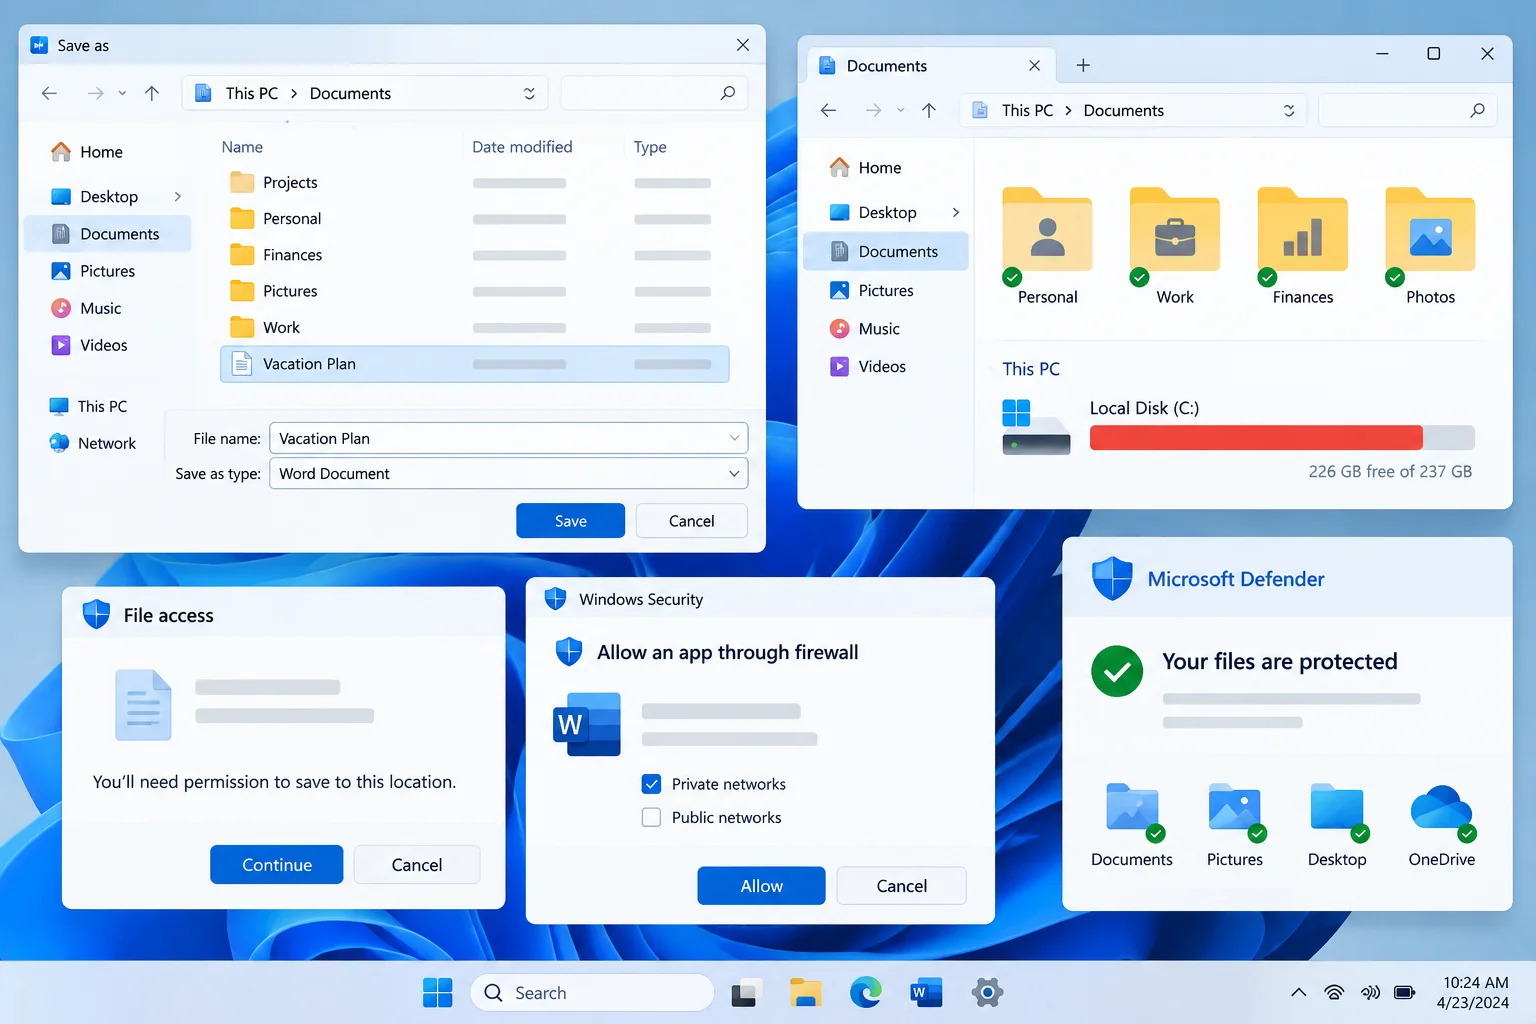The height and width of the screenshot is (1024, 1536).
Task: Sort by the Date modified column header
Action: click(x=522, y=147)
